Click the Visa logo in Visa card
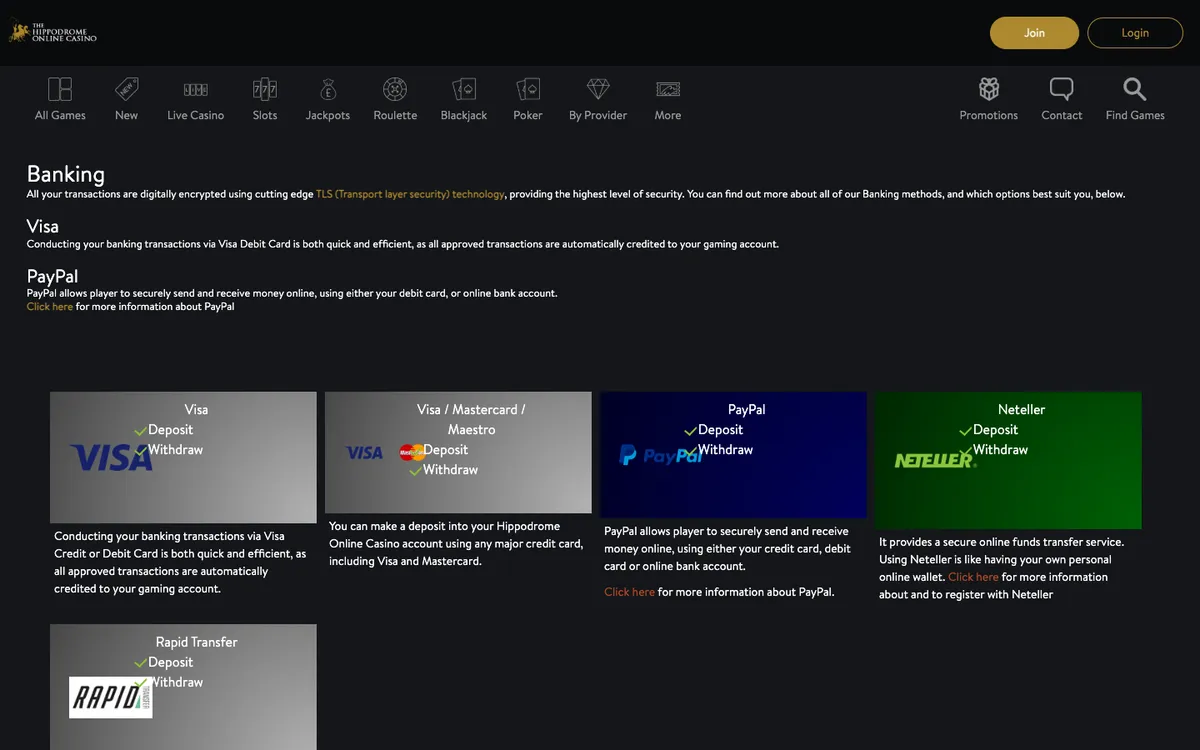The image size is (1200, 750). coord(112,457)
